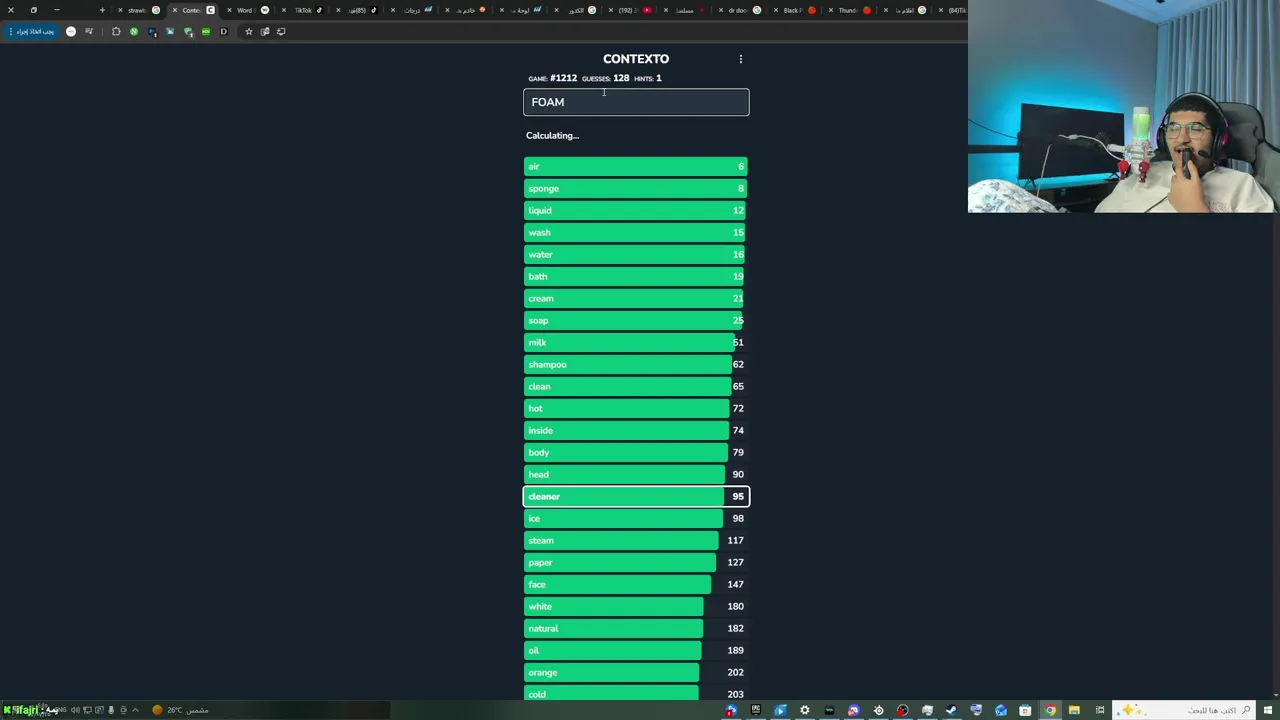Switch to the Black F browser tab
This screenshot has height=720, width=1280.
795,10
